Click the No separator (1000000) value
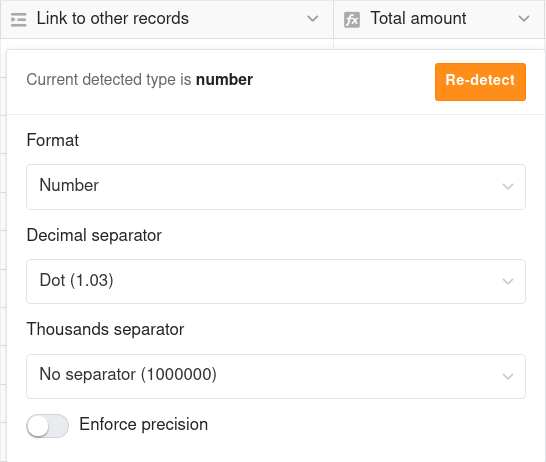Viewport: 546px width, 462px height. [x=128, y=375]
